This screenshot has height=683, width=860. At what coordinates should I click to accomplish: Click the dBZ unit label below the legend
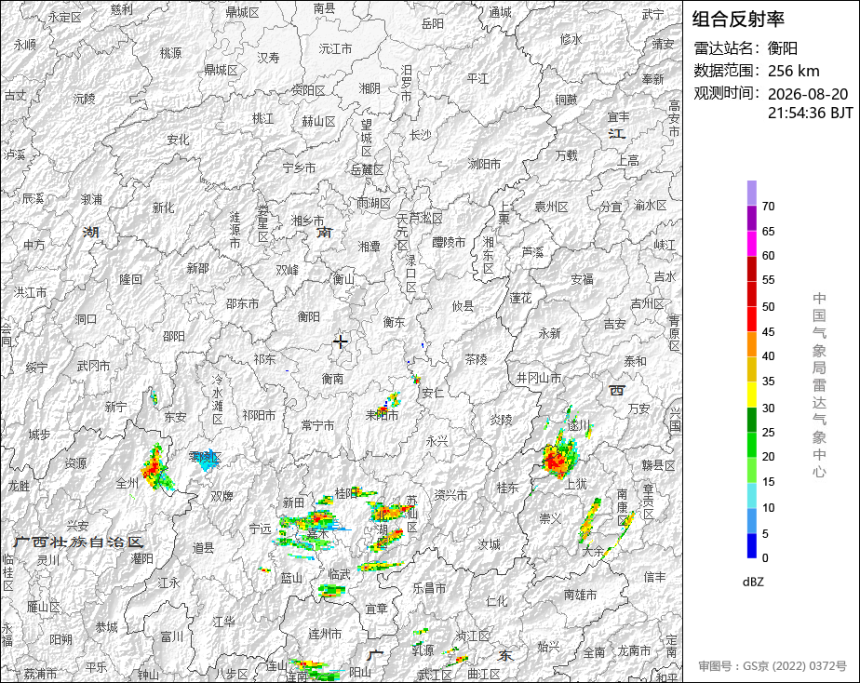point(753,582)
